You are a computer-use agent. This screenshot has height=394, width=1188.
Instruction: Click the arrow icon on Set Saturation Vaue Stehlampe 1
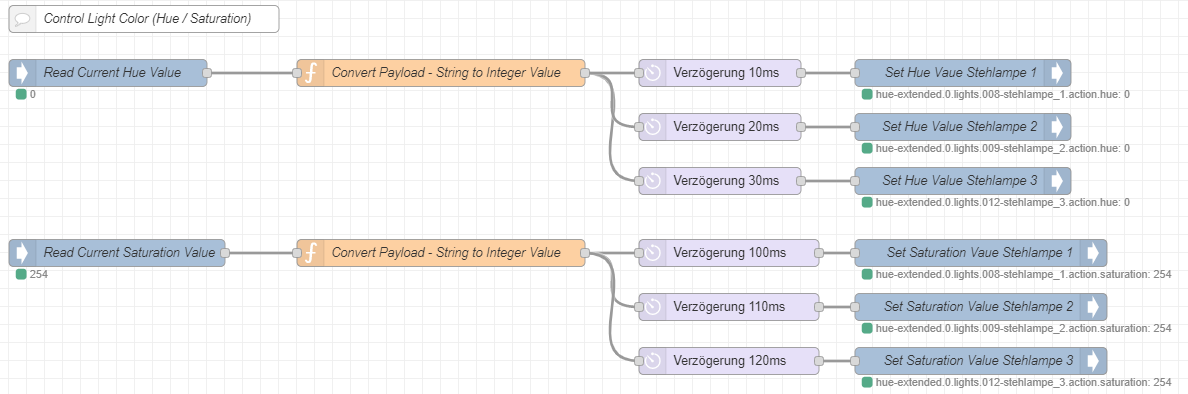click(1093, 253)
